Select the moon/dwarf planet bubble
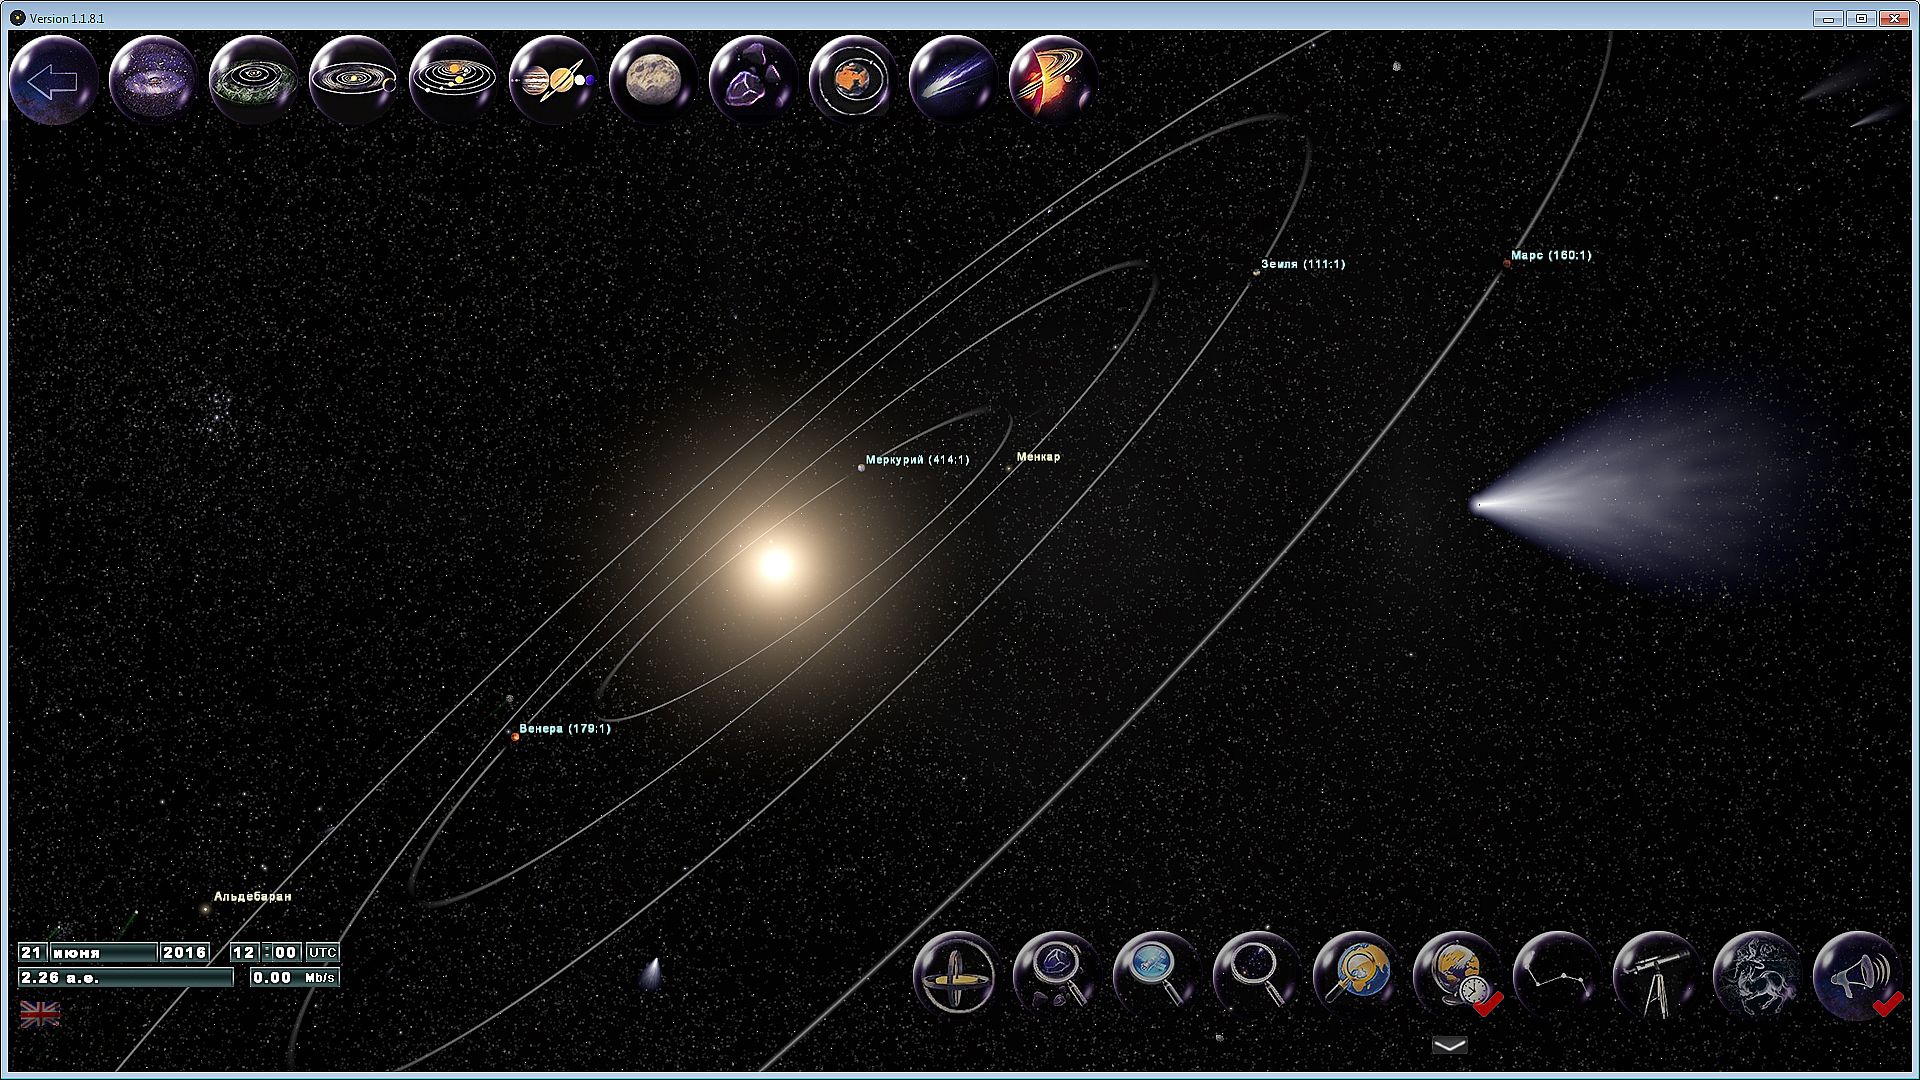Screen dimensions: 1920x1080 click(653, 81)
